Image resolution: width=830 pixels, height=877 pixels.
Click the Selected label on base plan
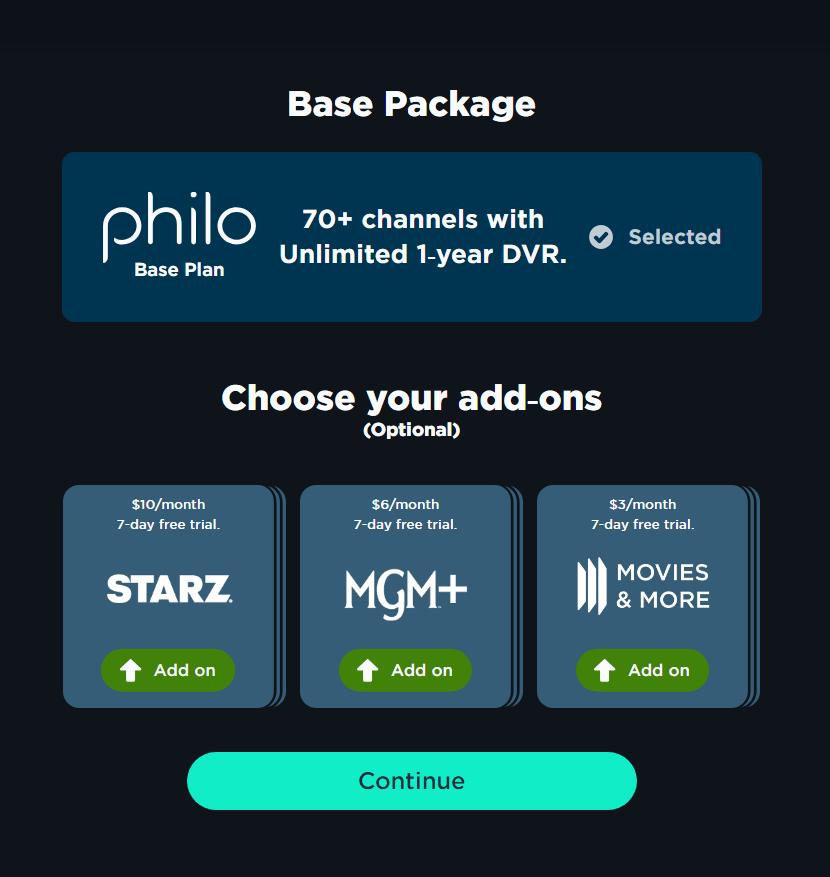click(x=675, y=237)
